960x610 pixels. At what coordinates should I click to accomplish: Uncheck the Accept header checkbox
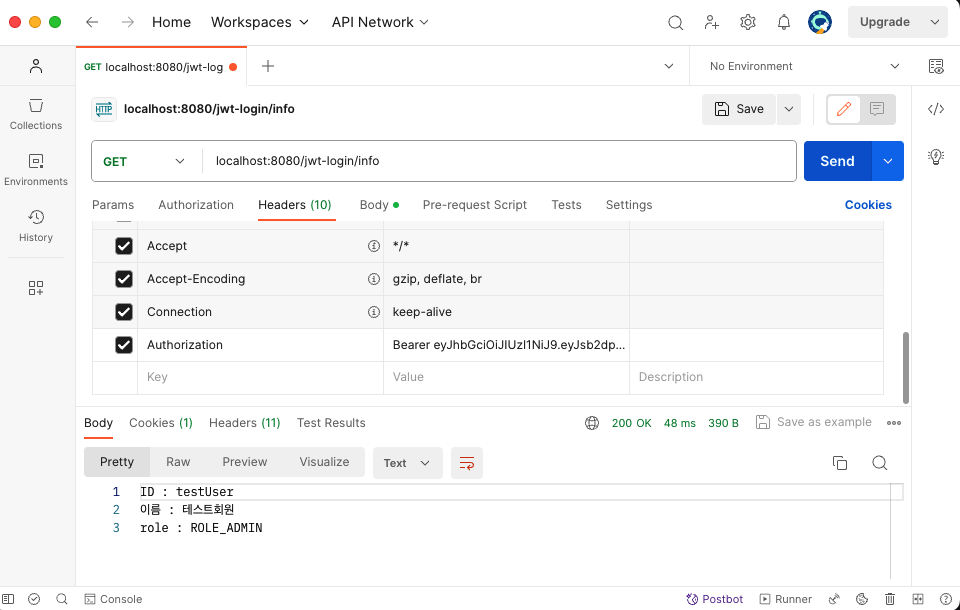pos(124,246)
